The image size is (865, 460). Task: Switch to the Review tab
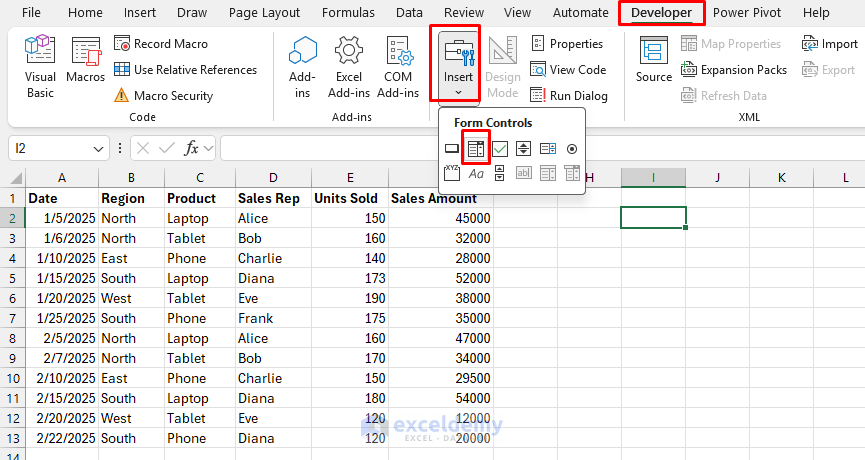(464, 12)
